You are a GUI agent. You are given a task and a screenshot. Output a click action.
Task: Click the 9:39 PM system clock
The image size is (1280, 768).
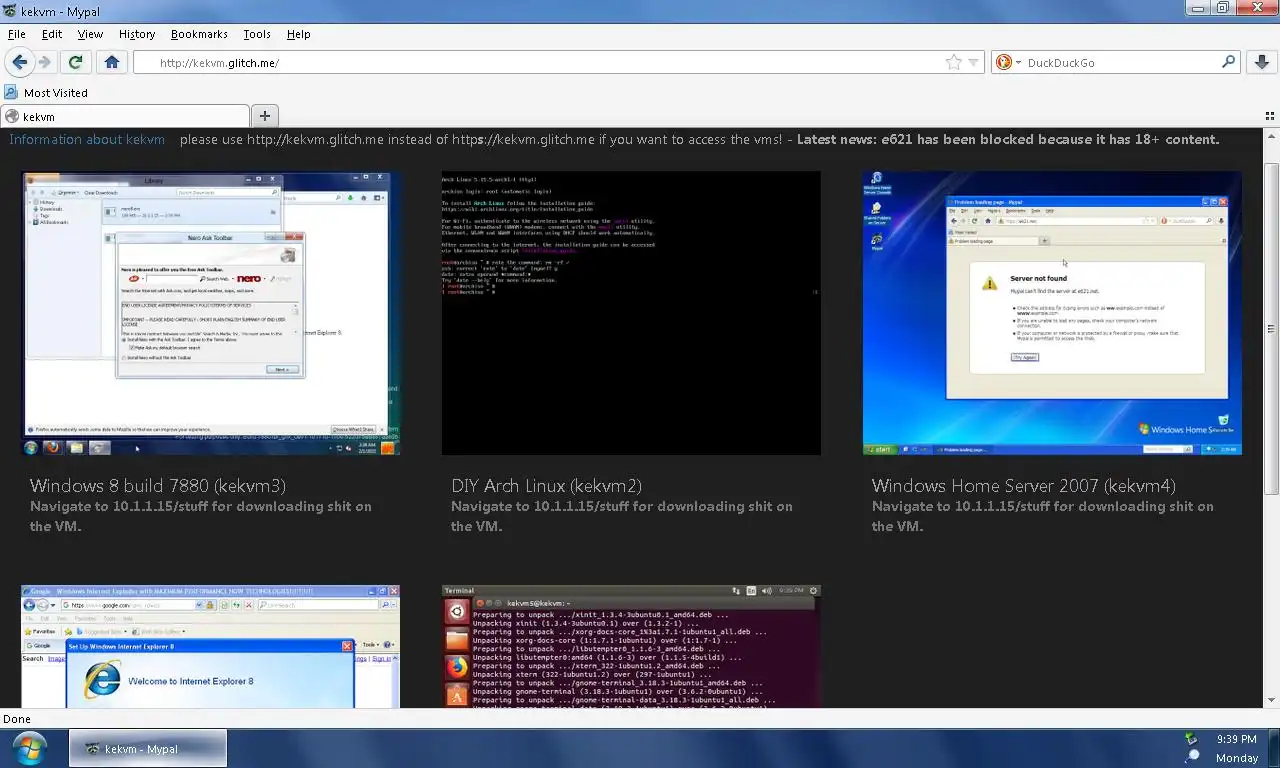click(x=1236, y=739)
